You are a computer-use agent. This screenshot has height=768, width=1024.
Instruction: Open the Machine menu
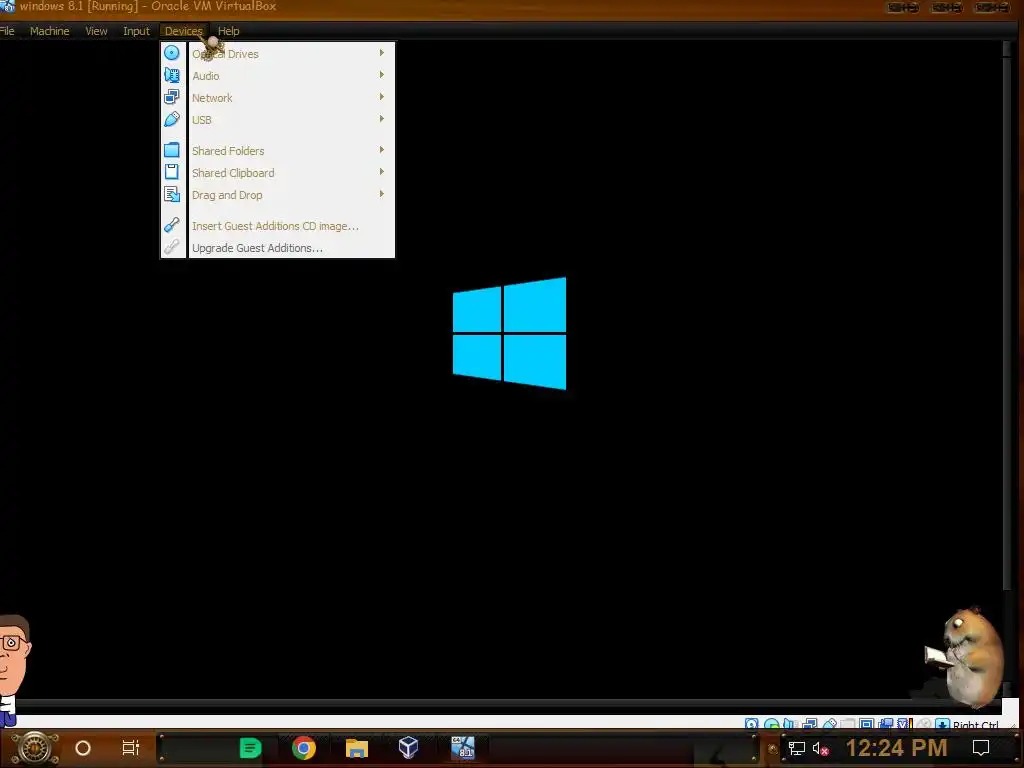49,31
